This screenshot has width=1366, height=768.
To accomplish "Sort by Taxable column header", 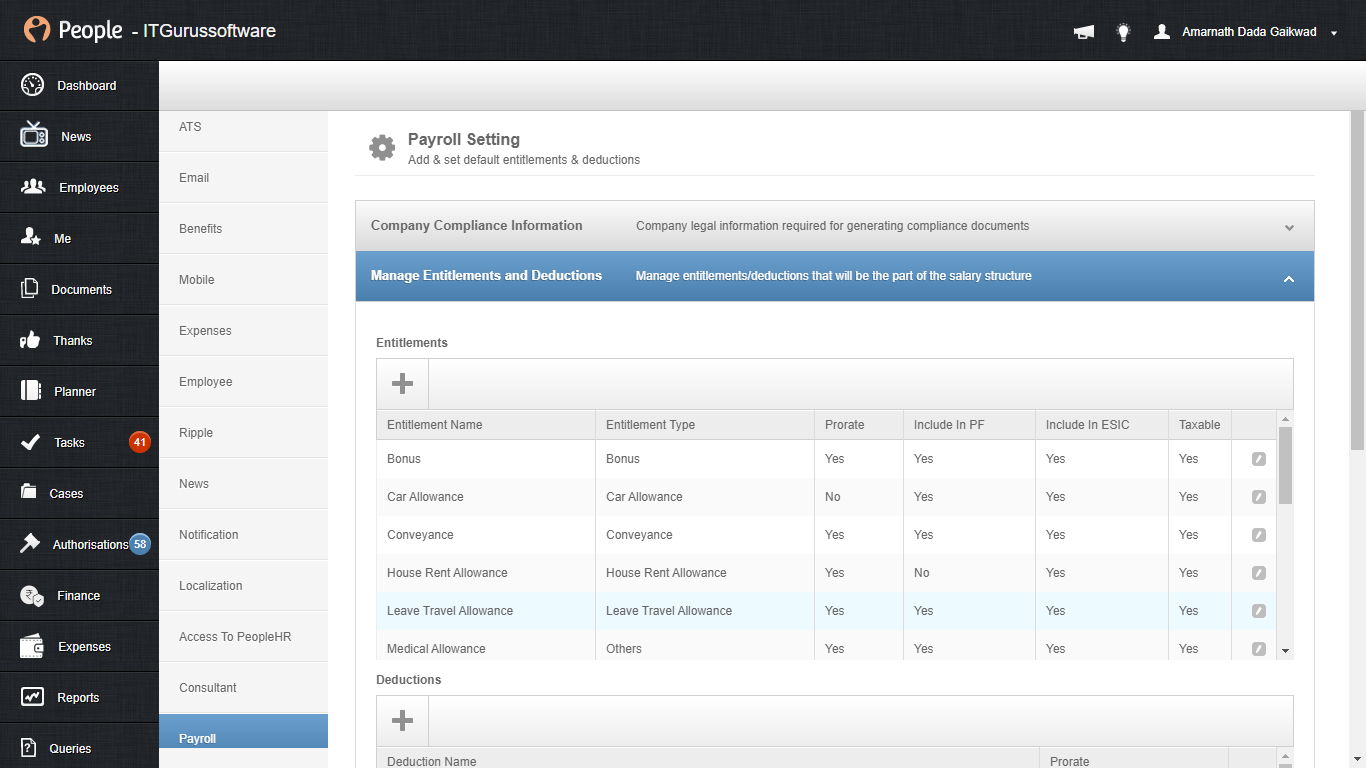I will [x=1200, y=425].
